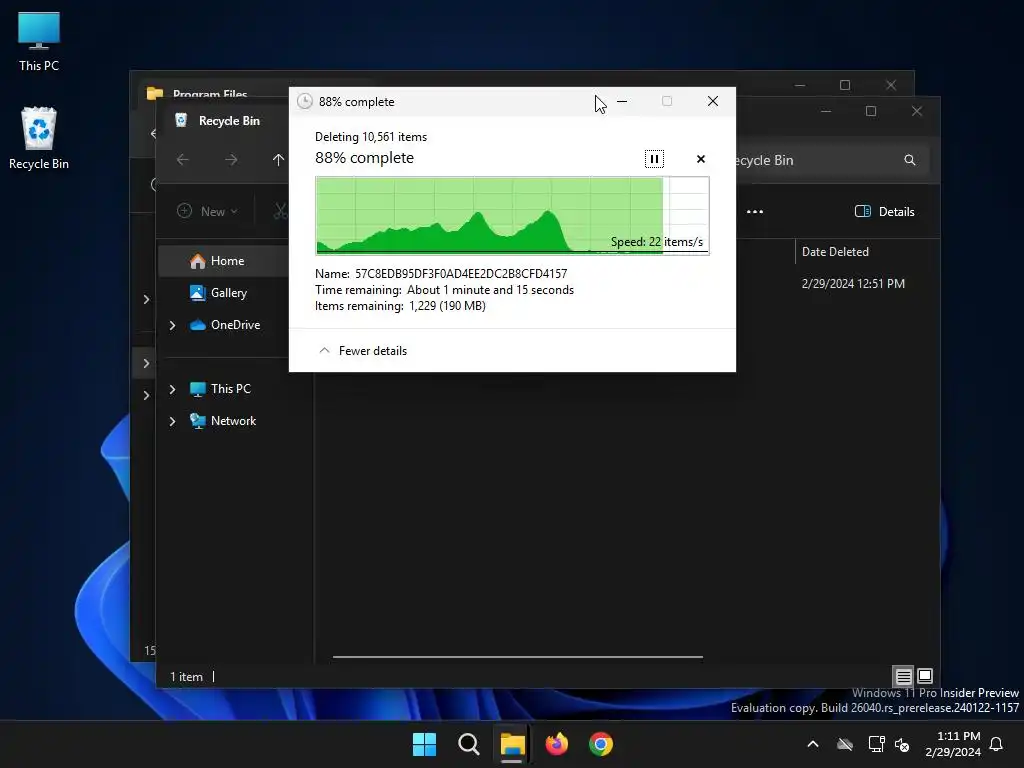Screen dimensions: 1024x768
Task: Click the cut (scissors) toolbar icon
Action: tap(280, 211)
